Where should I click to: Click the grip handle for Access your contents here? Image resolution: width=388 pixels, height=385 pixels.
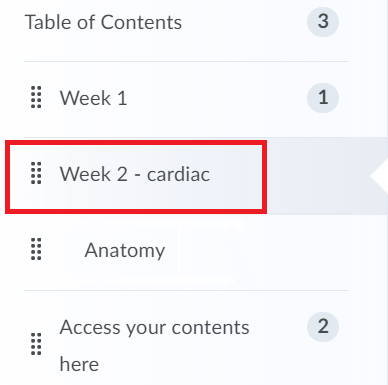coord(36,344)
